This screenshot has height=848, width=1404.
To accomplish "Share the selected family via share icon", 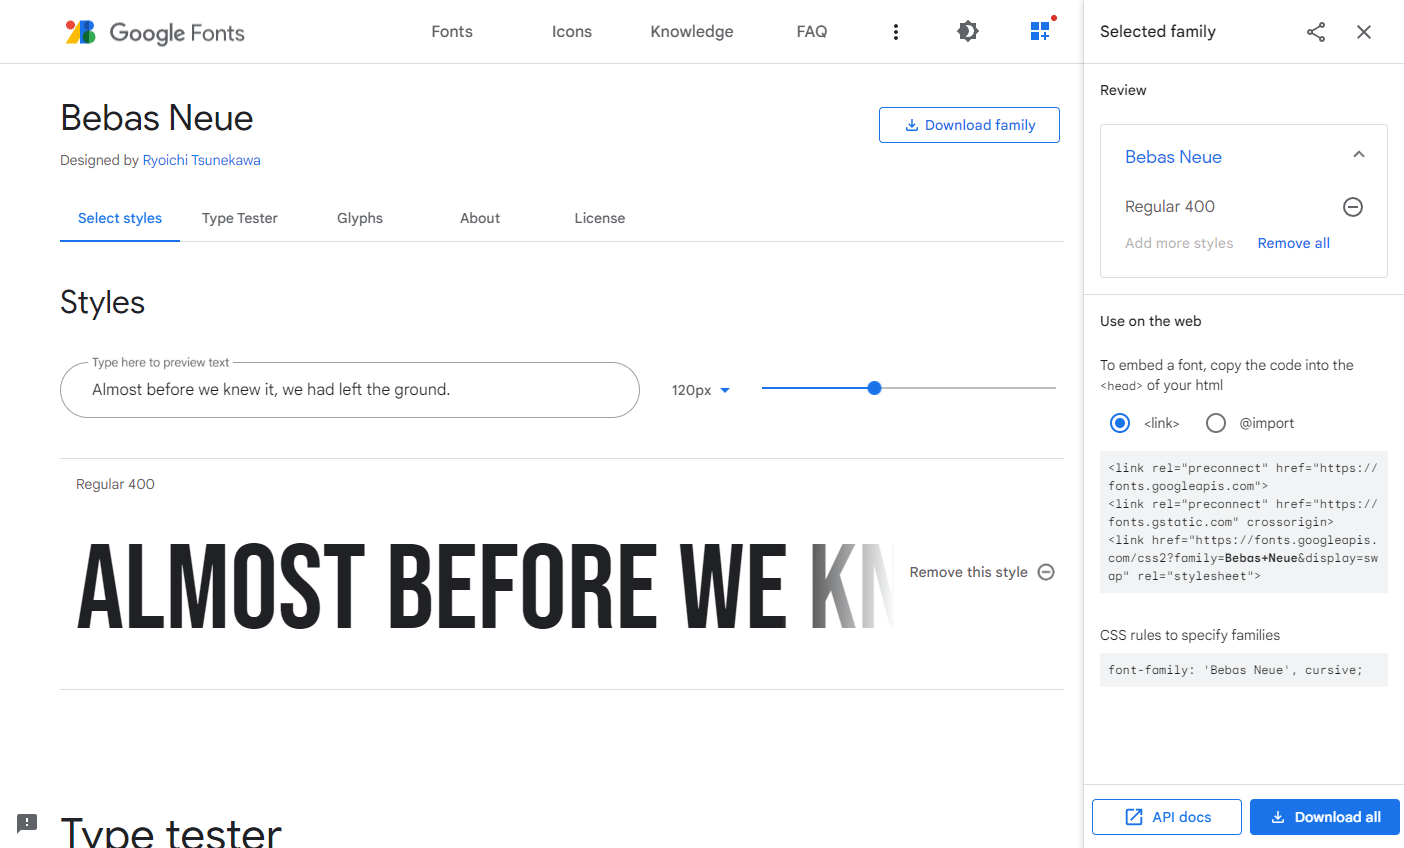I will point(1316,32).
